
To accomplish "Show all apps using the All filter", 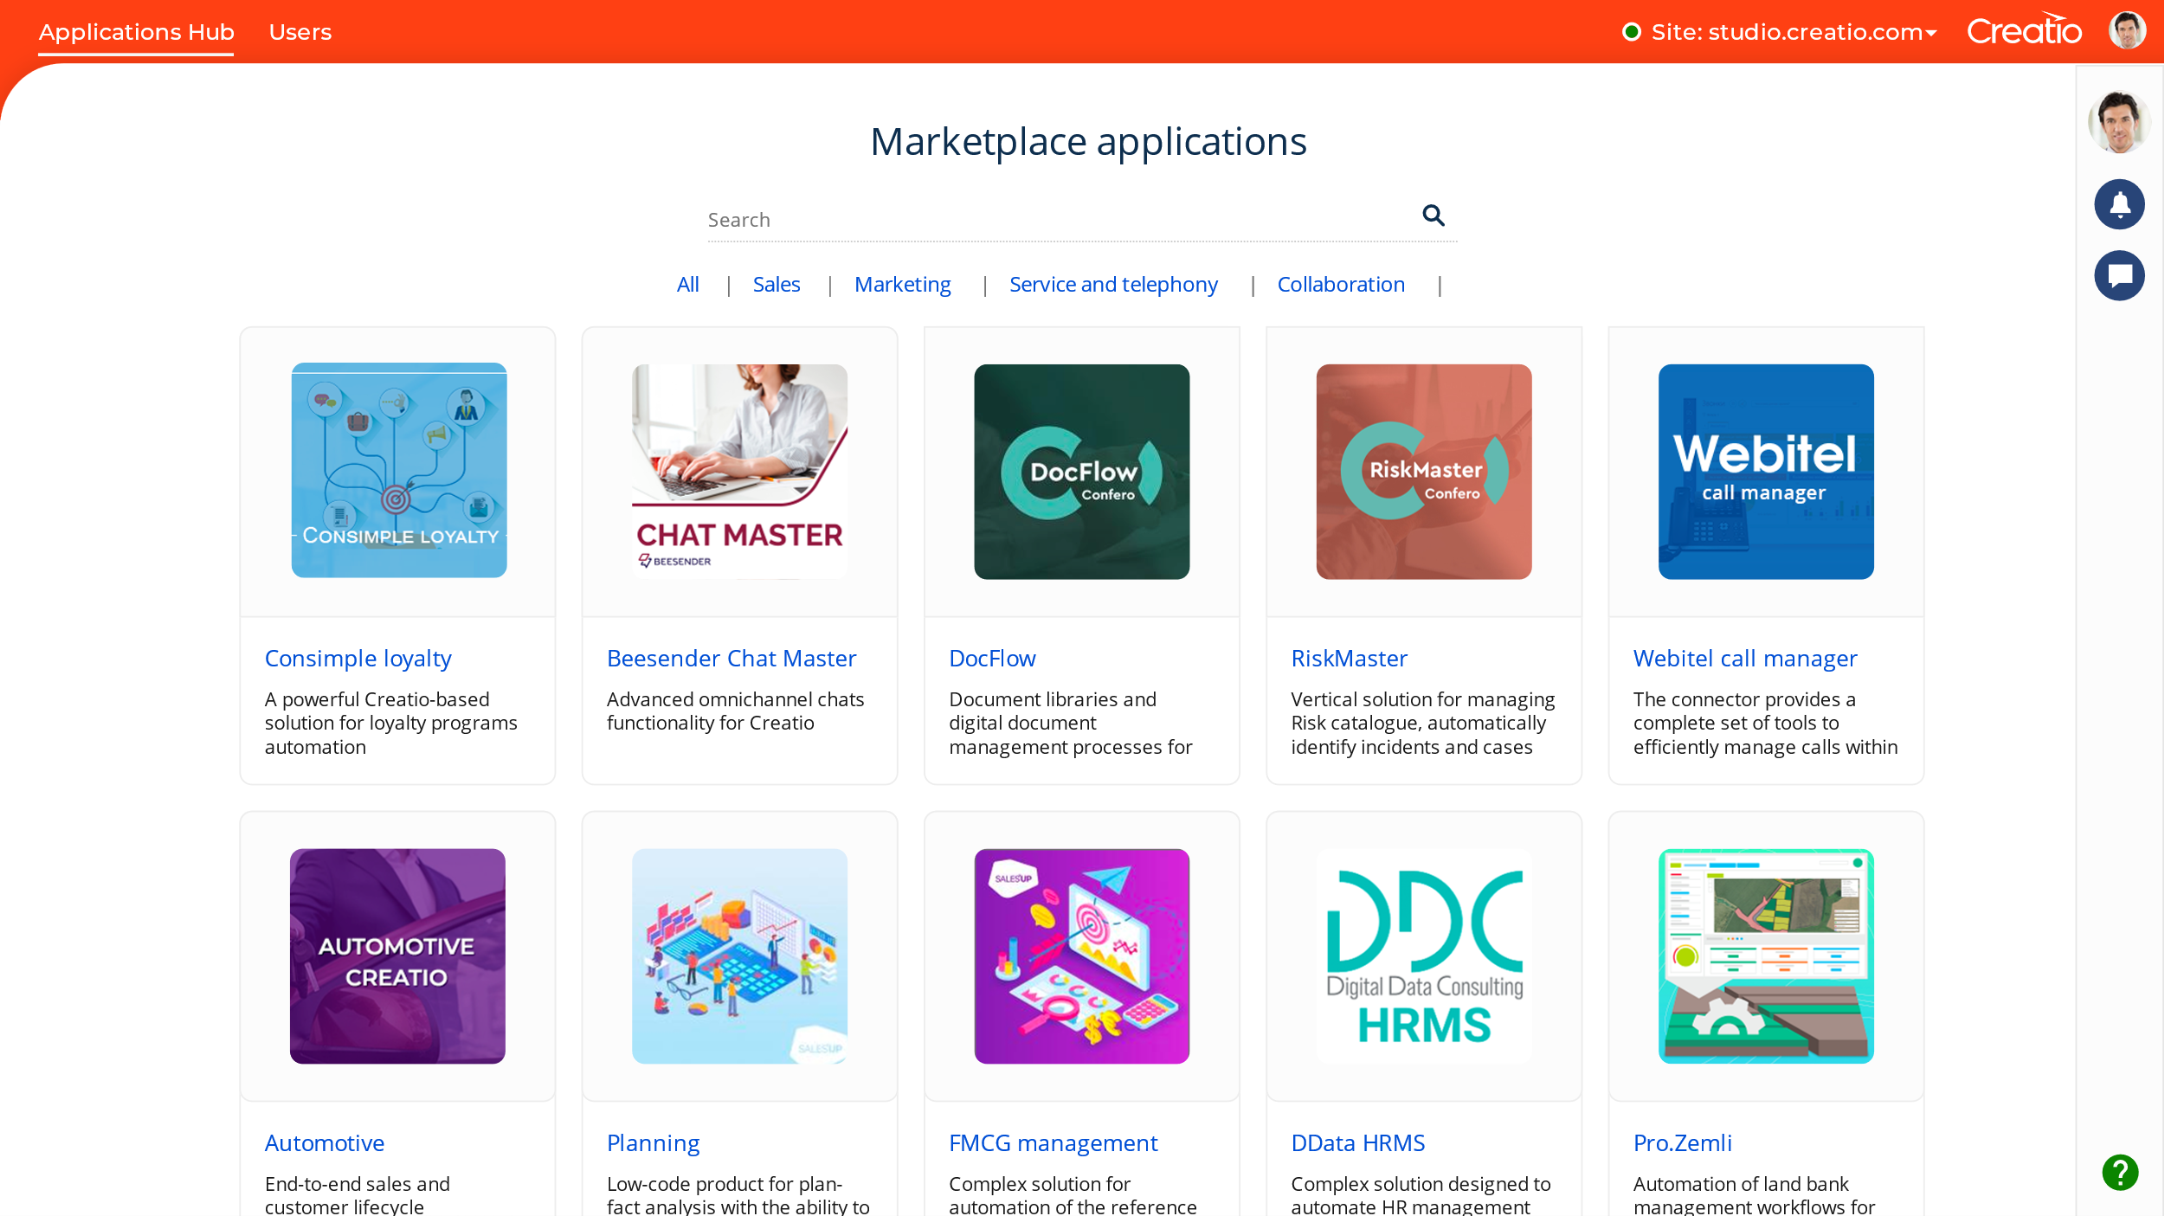I will [x=688, y=285].
